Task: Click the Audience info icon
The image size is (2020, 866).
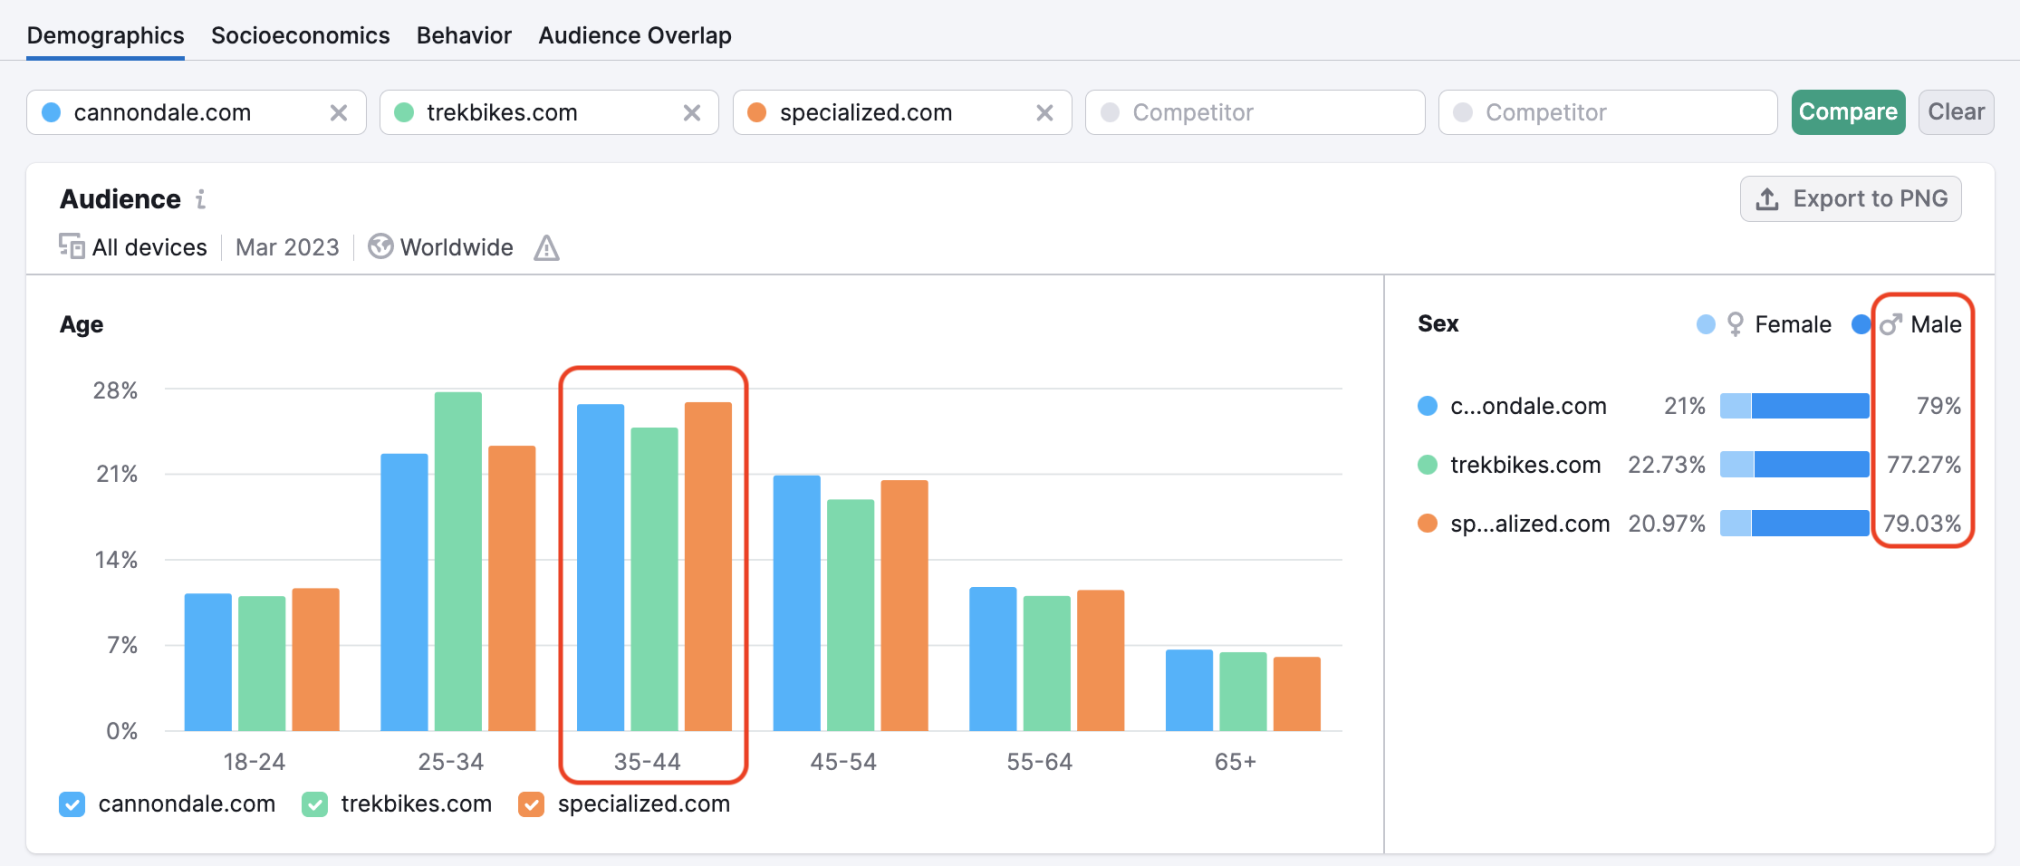Action: (x=201, y=200)
